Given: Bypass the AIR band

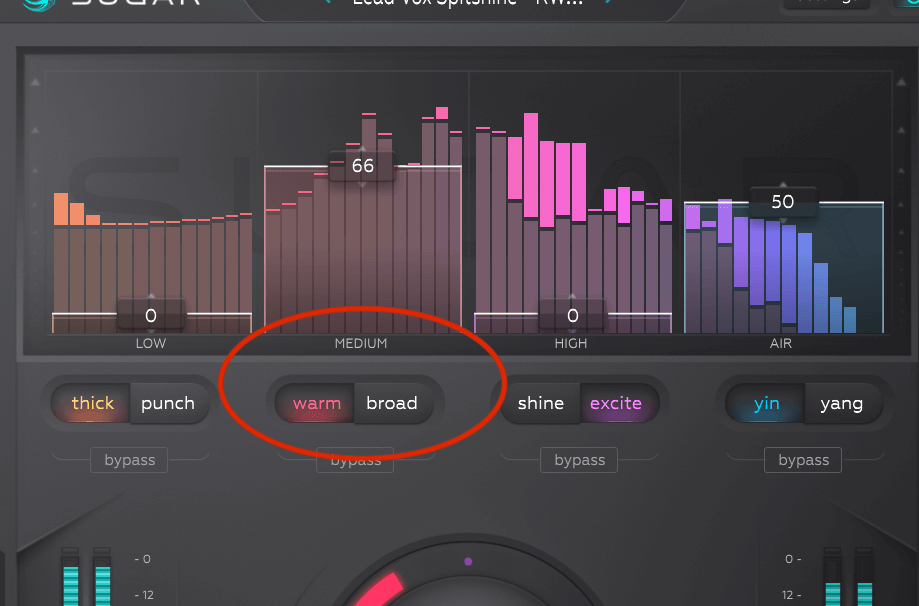Looking at the screenshot, I should [804, 460].
